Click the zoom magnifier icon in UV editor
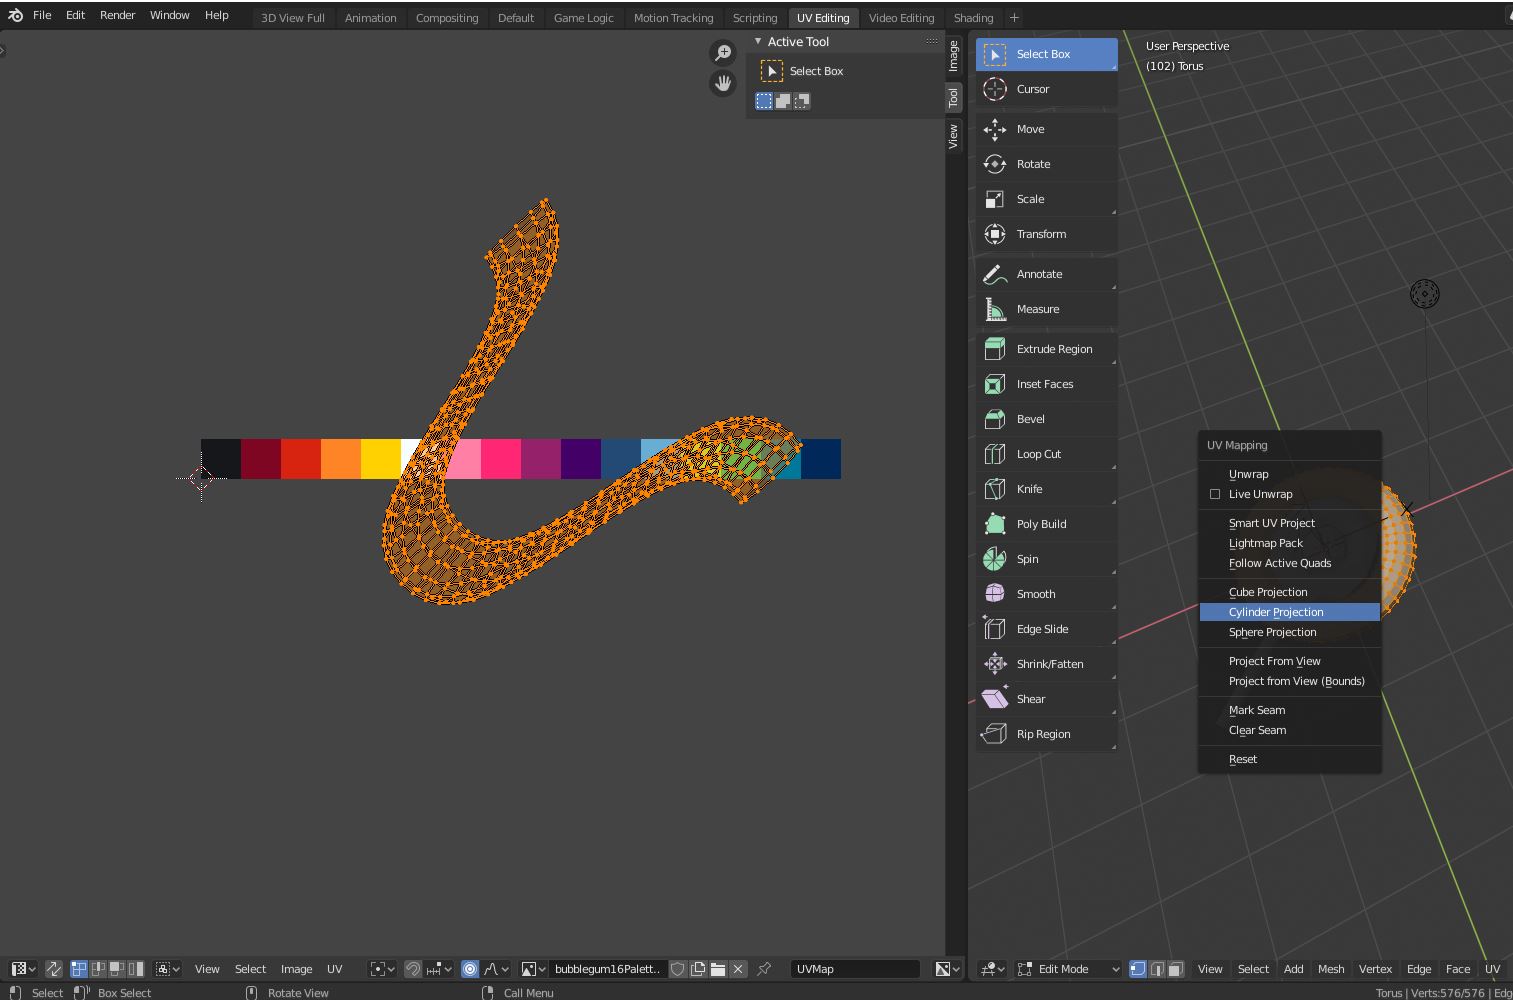Image resolution: width=1513 pixels, height=1000 pixels. pos(722,53)
